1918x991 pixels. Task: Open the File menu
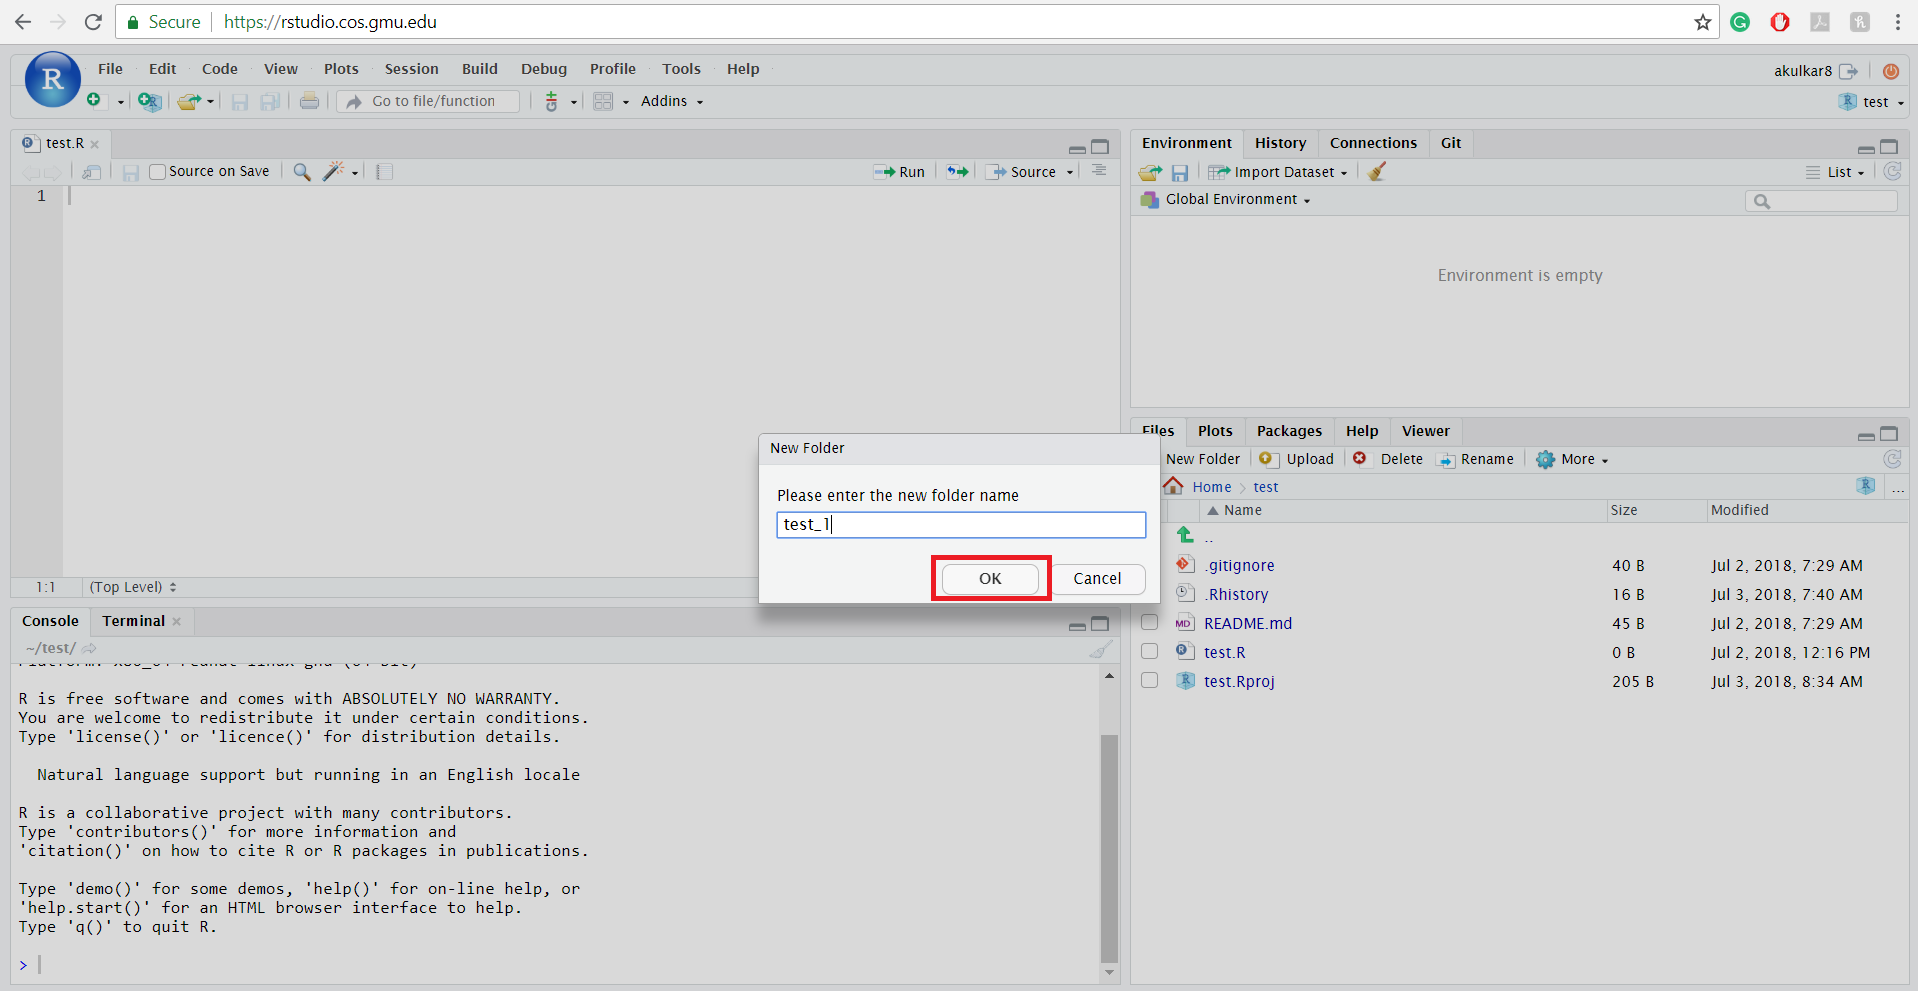[110, 69]
